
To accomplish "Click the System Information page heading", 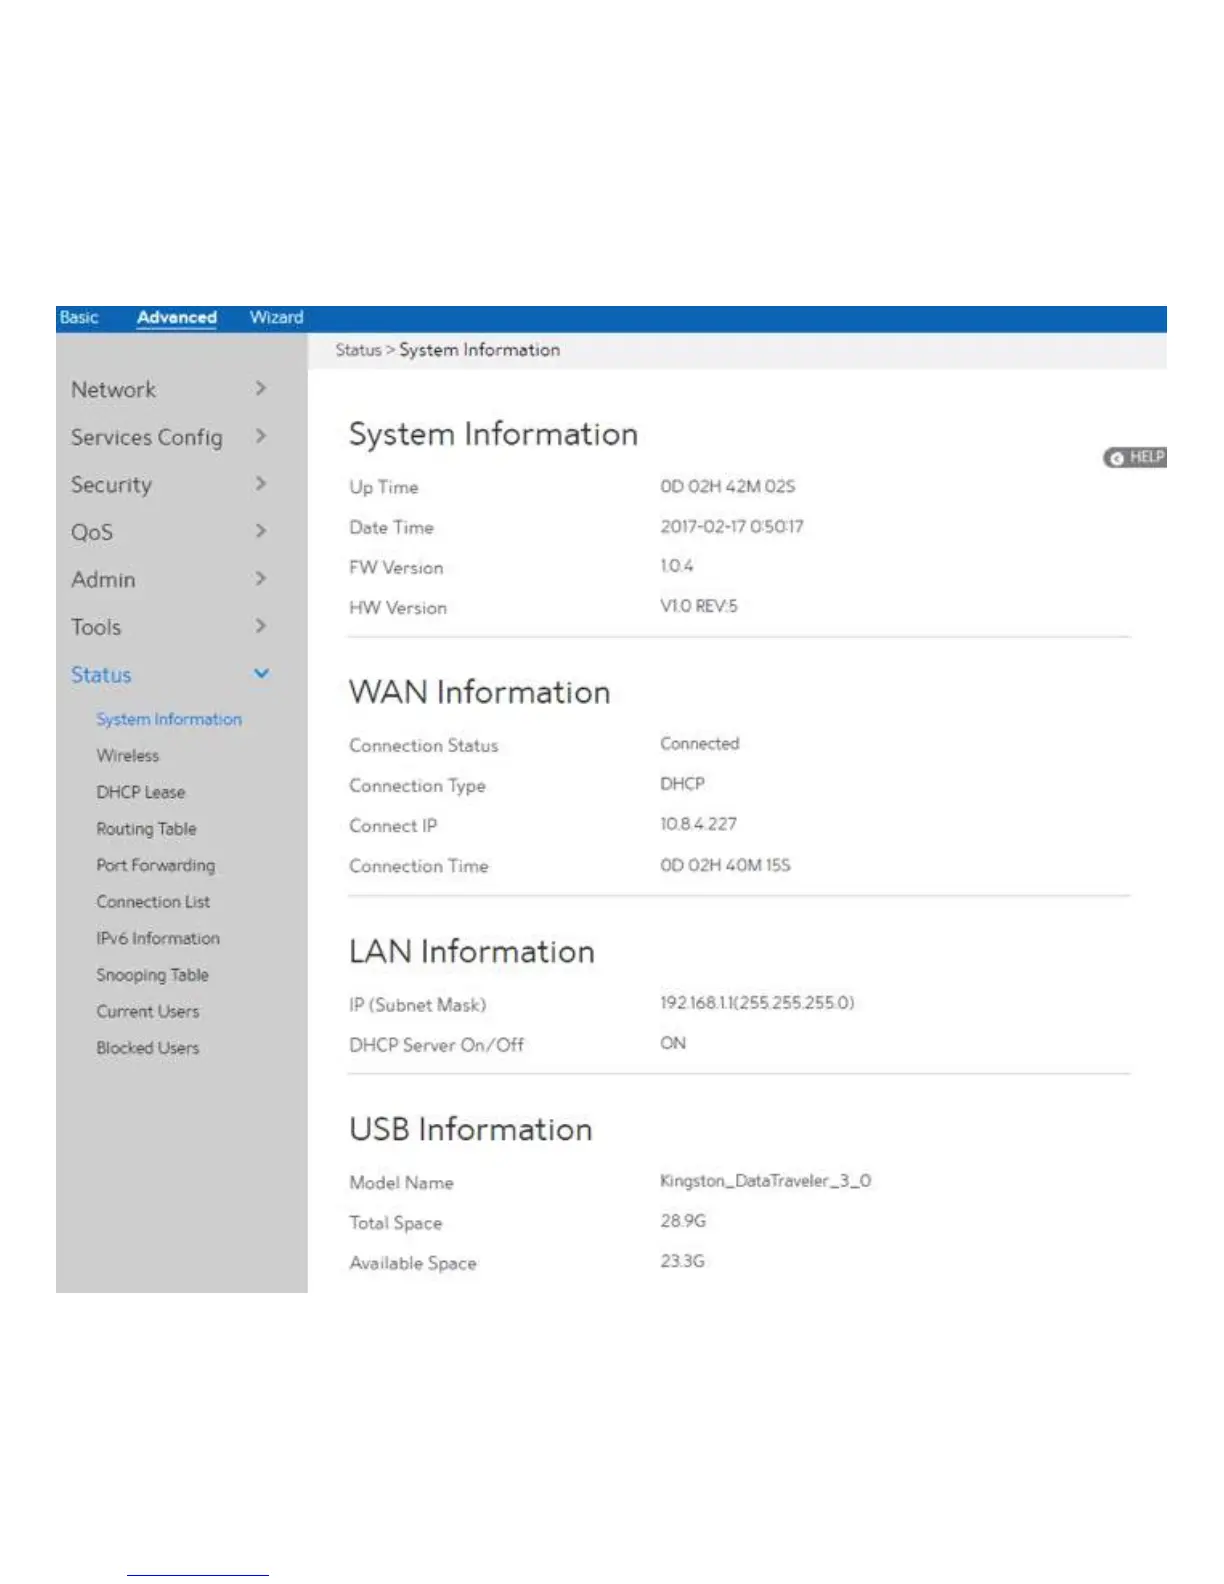I will 493,434.
